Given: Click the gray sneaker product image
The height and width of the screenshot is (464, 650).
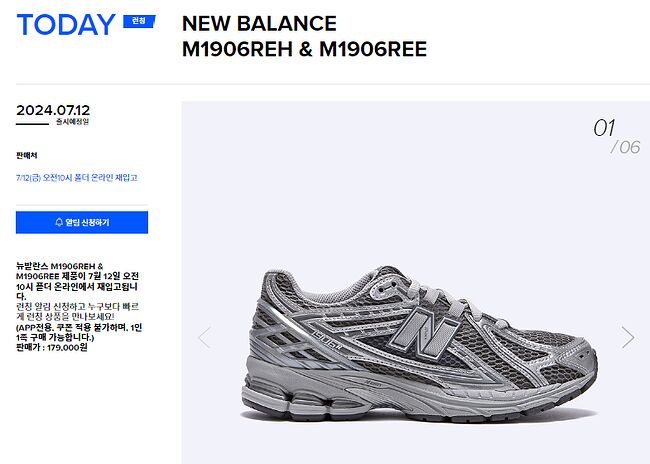Looking at the screenshot, I should [x=419, y=343].
